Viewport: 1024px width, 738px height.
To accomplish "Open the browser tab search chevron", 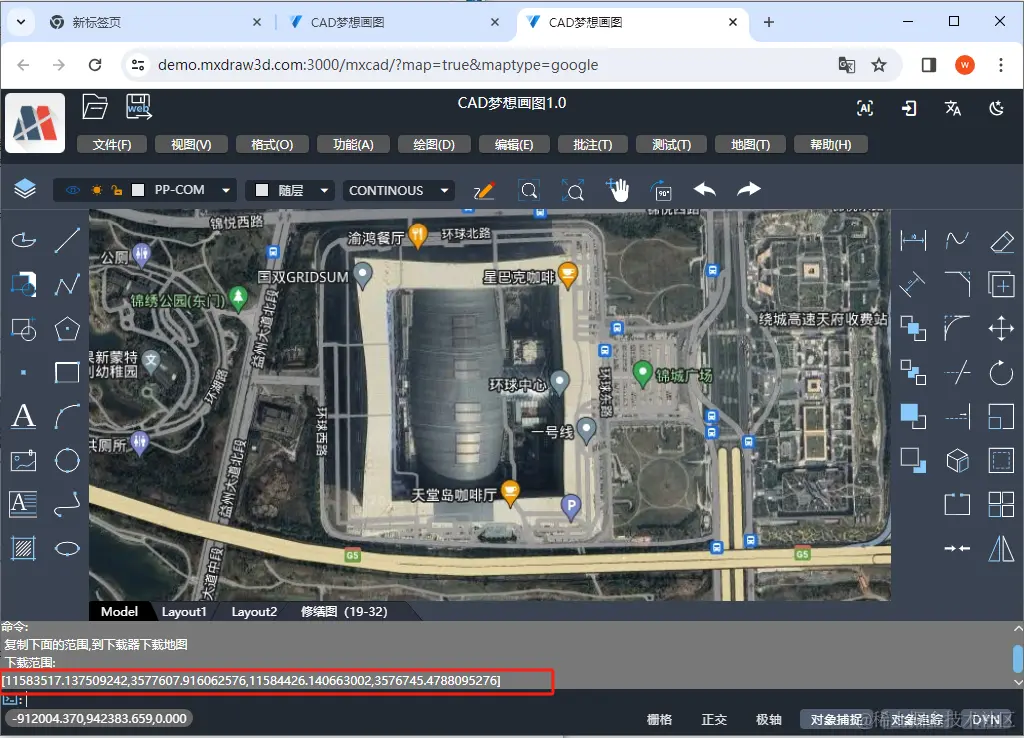I will pos(21,22).
